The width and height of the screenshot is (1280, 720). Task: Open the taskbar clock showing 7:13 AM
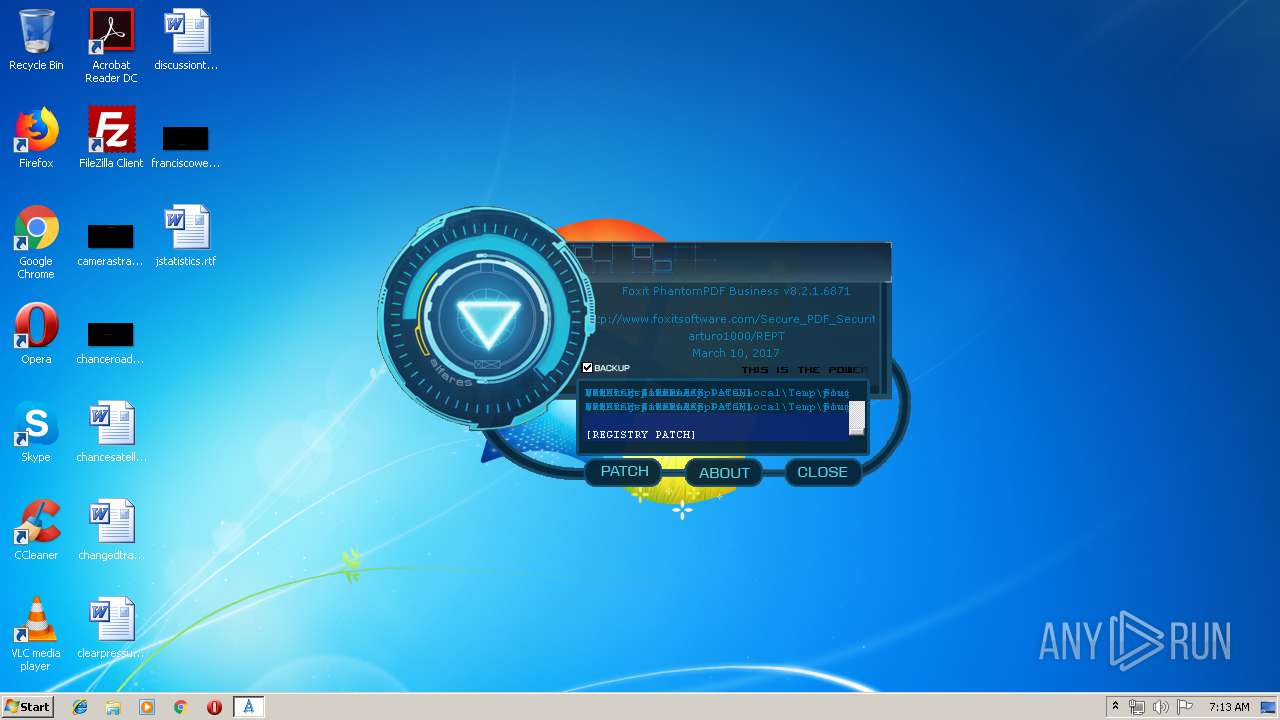pyautogui.click(x=1229, y=707)
